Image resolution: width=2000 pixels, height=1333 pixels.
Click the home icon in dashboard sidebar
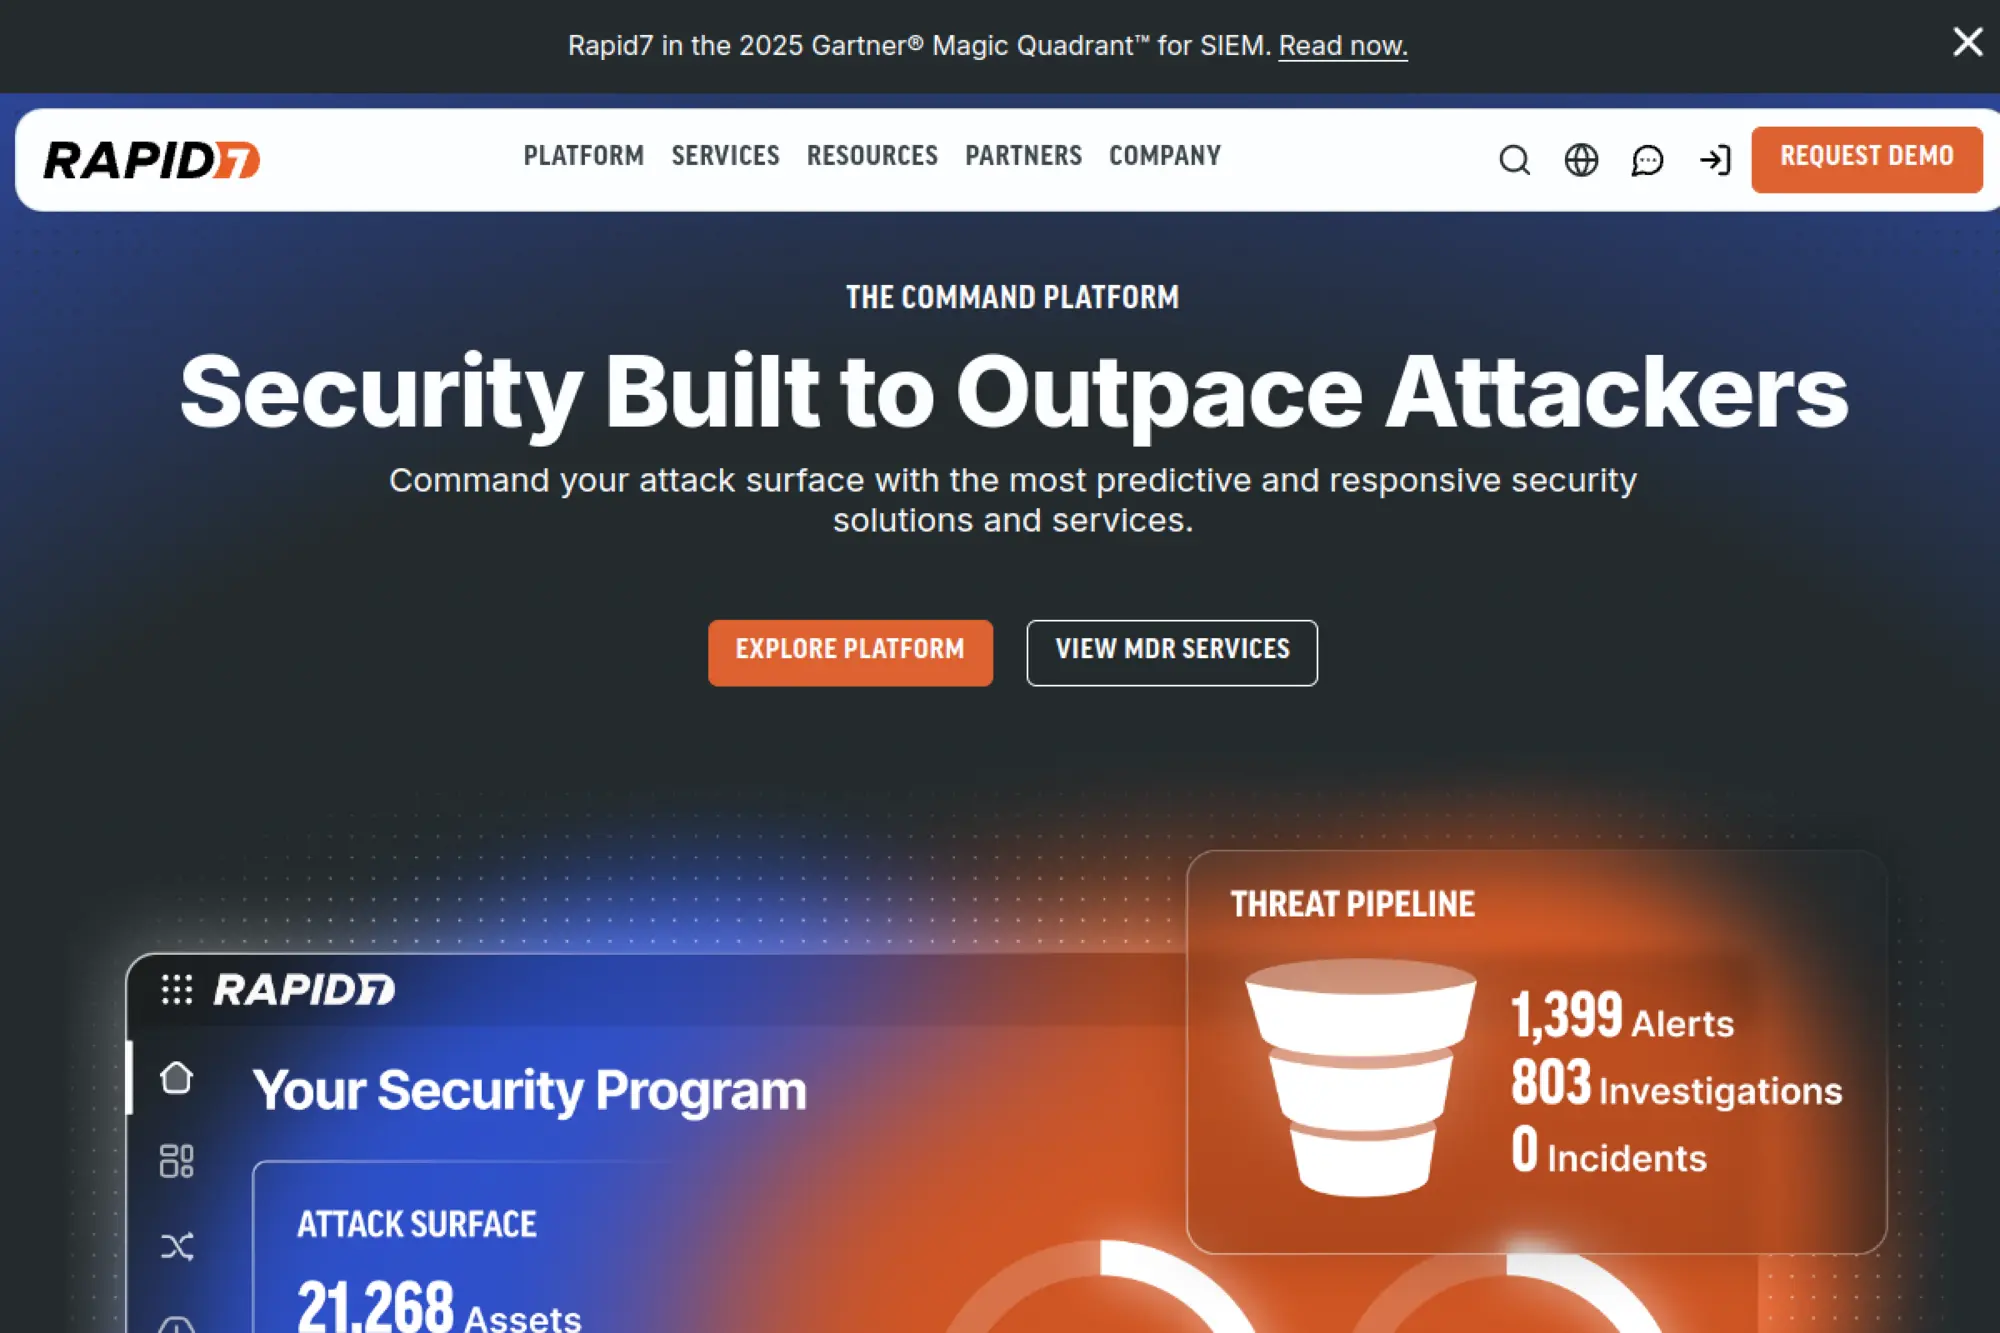pos(177,1078)
